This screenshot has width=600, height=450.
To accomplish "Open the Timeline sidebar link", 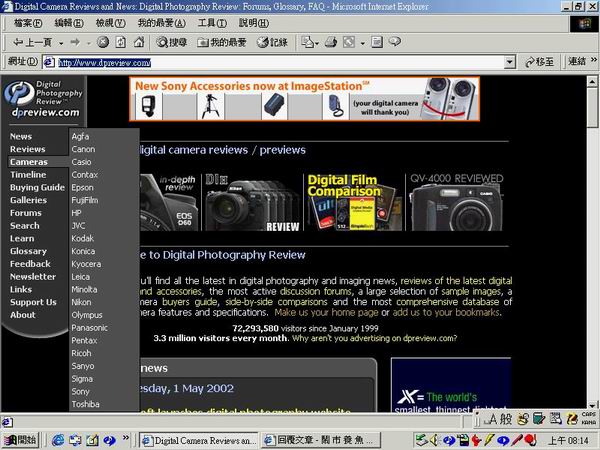I will point(28,174).
